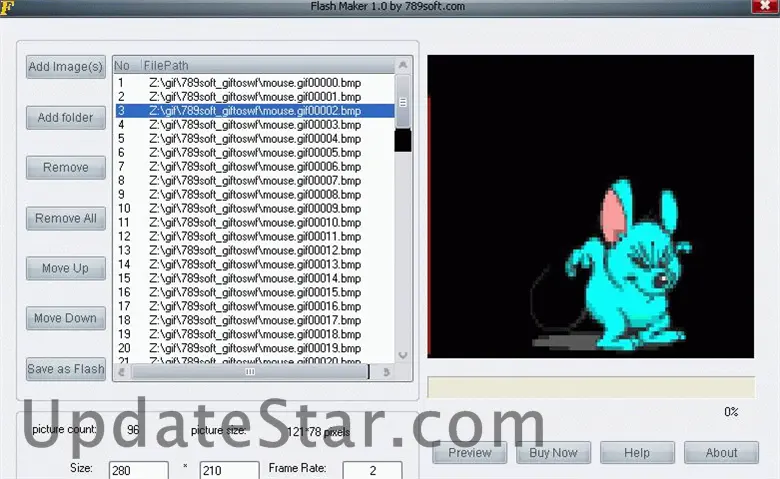Click the Add folder button

65,118
